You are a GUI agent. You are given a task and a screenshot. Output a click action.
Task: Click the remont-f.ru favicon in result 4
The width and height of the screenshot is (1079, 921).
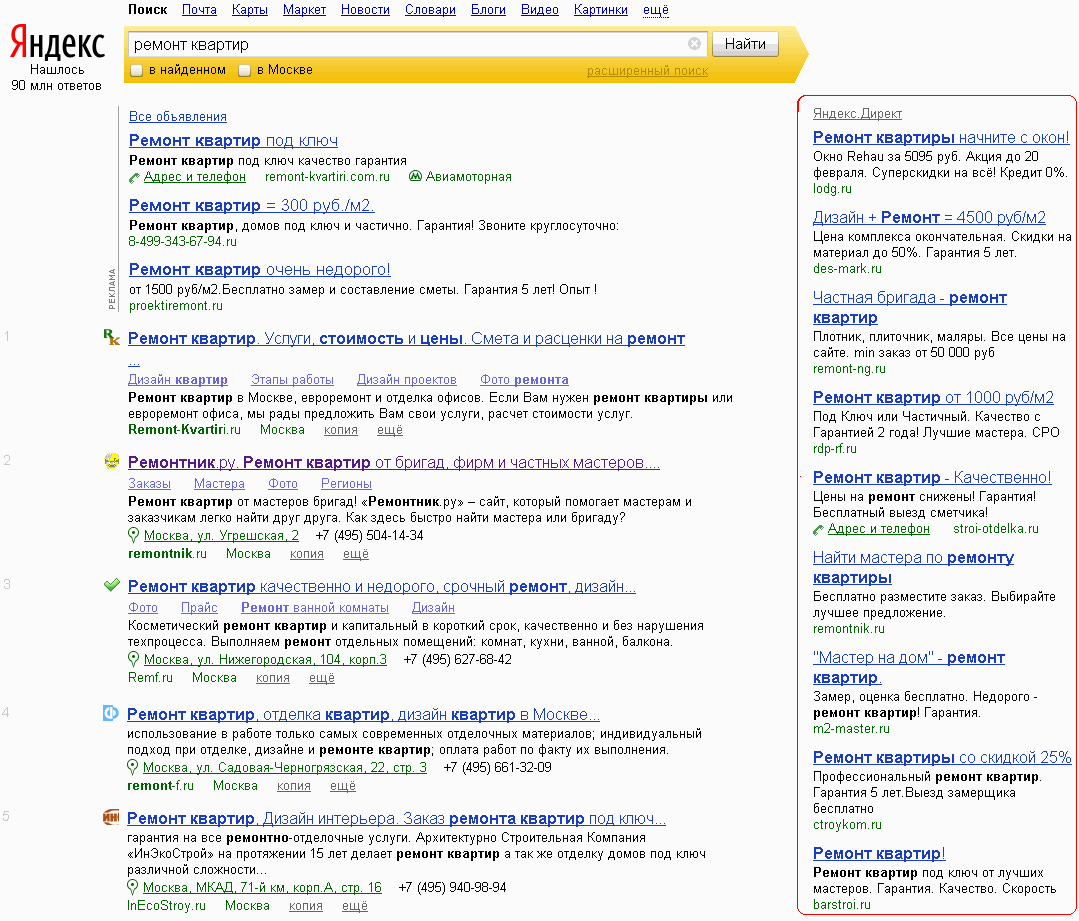(111, 713)
